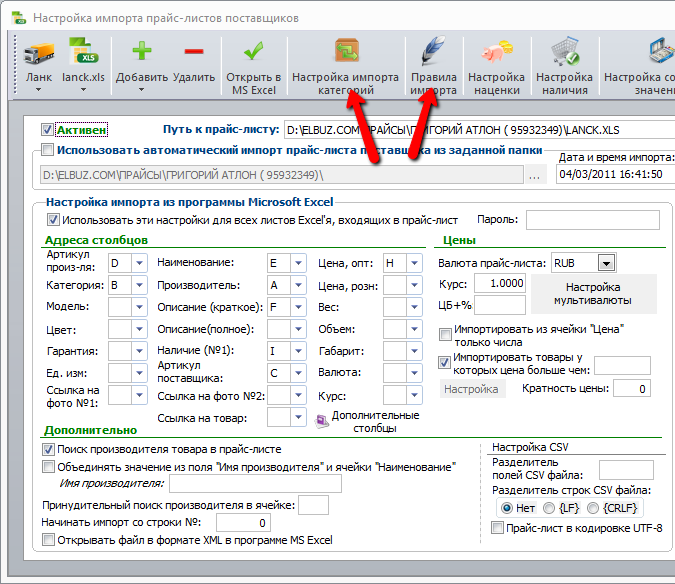Expand the Добавить dropdown arrow
The width and height of the screenshot is (675, 584).
click(x=141, y=90)
